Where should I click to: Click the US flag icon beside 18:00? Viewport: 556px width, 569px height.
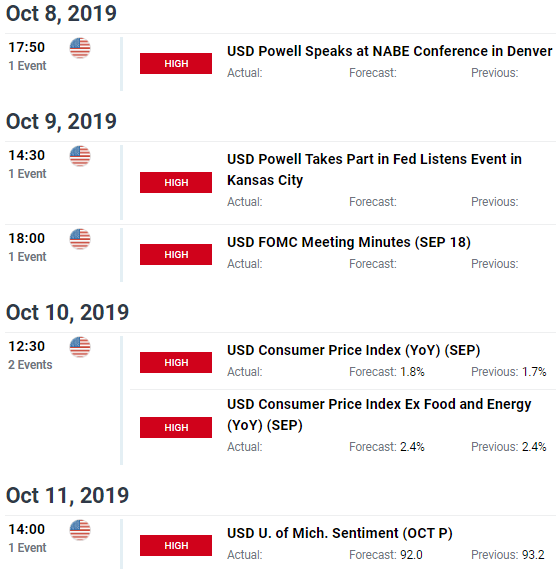pyautogui.click(x=80, y=239)
